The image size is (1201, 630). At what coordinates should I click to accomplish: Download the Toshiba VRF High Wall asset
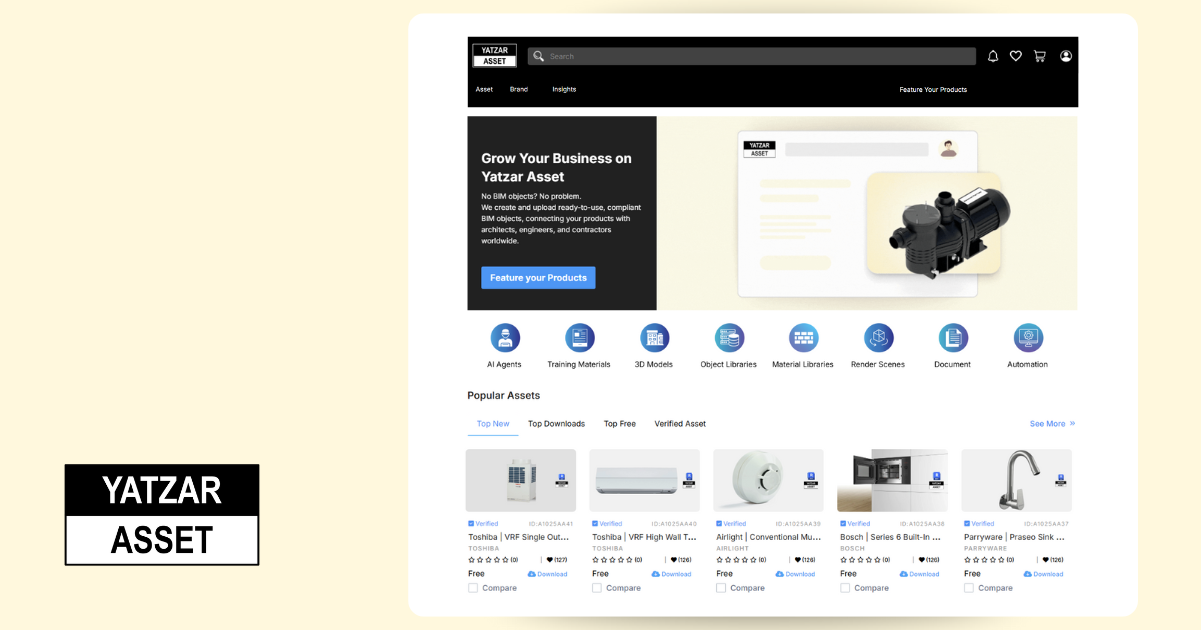[x=671, y=574]
